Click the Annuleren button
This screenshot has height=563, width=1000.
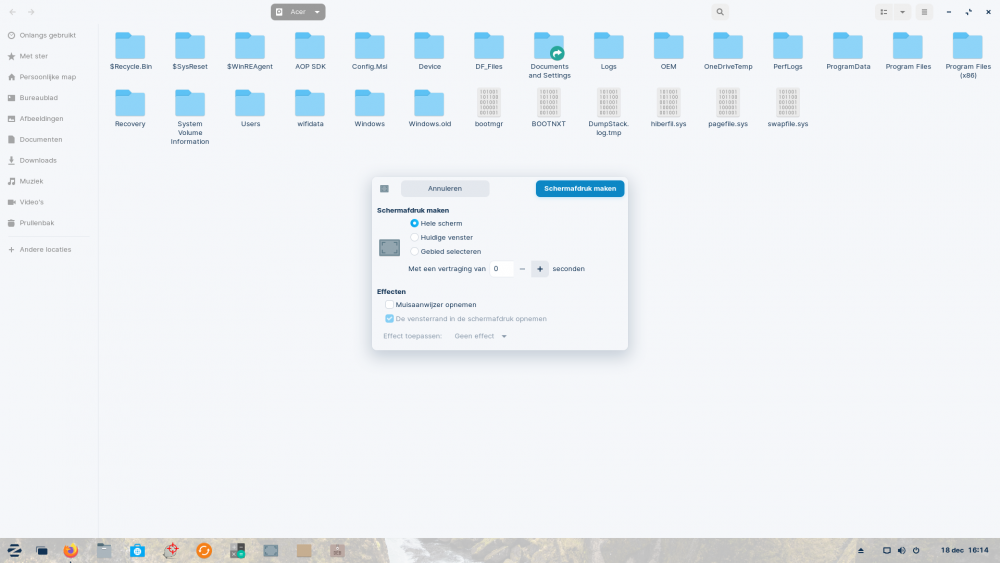pos(445,189)
